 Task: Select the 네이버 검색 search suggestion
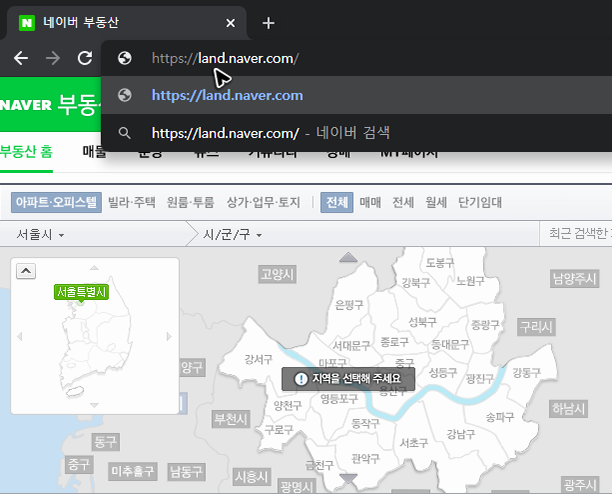click(x=356, y=133)
